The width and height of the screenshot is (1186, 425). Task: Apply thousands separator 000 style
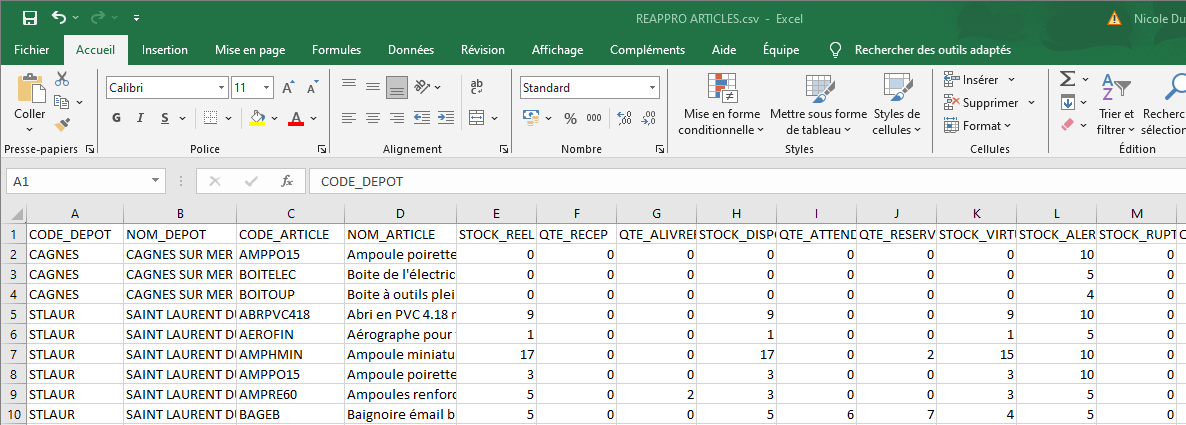coord(595,118)
